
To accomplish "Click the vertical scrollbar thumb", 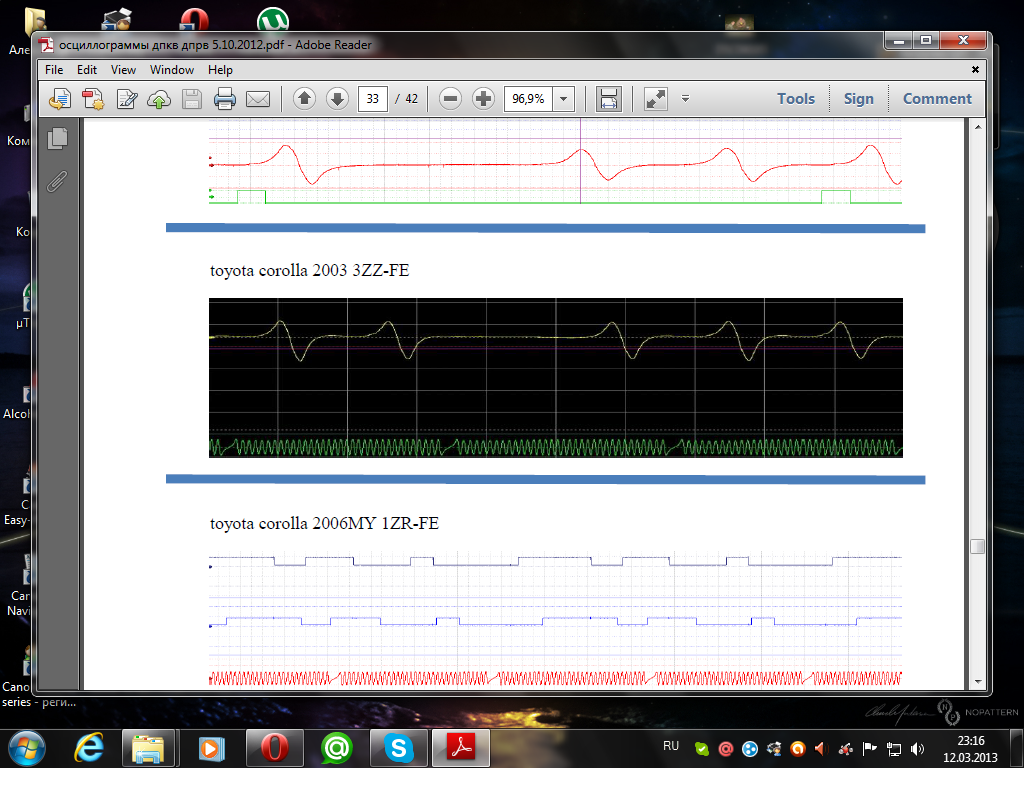I will pos(977,546).
